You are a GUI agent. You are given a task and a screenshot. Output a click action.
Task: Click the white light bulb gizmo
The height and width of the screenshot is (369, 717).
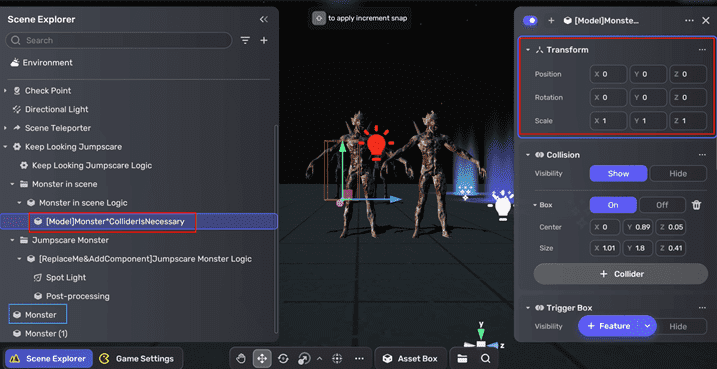pos(503,207)
